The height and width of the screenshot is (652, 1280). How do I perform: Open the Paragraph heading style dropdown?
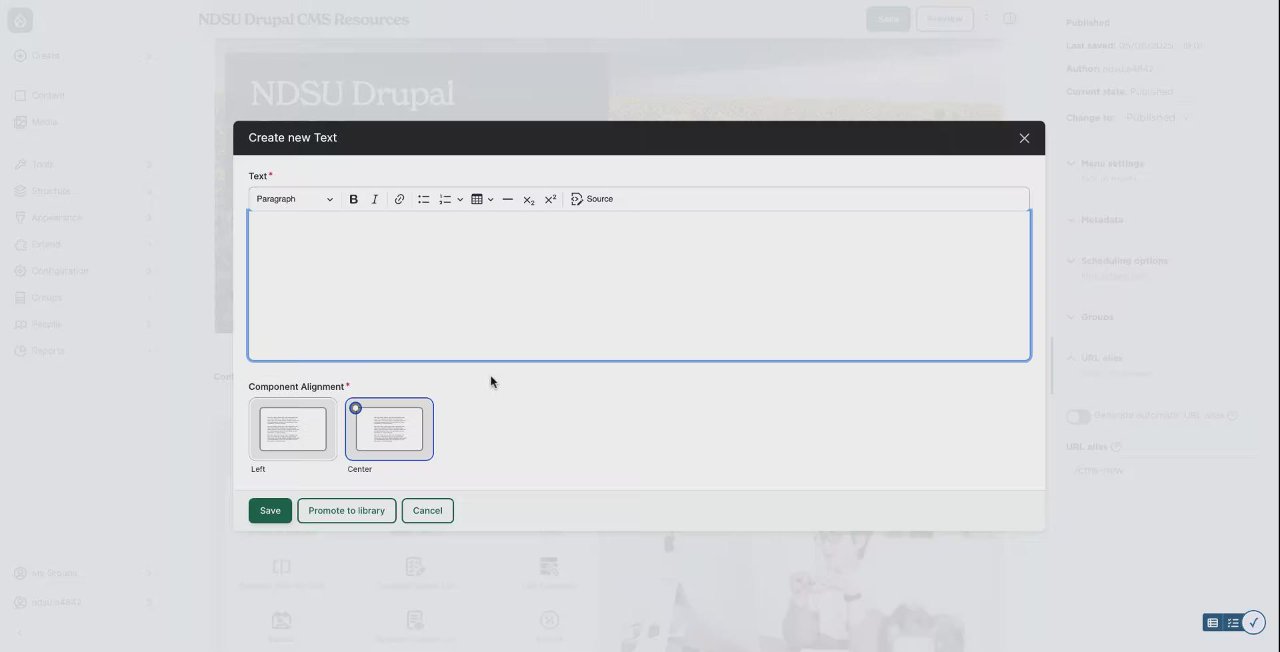tap(295, 199)
